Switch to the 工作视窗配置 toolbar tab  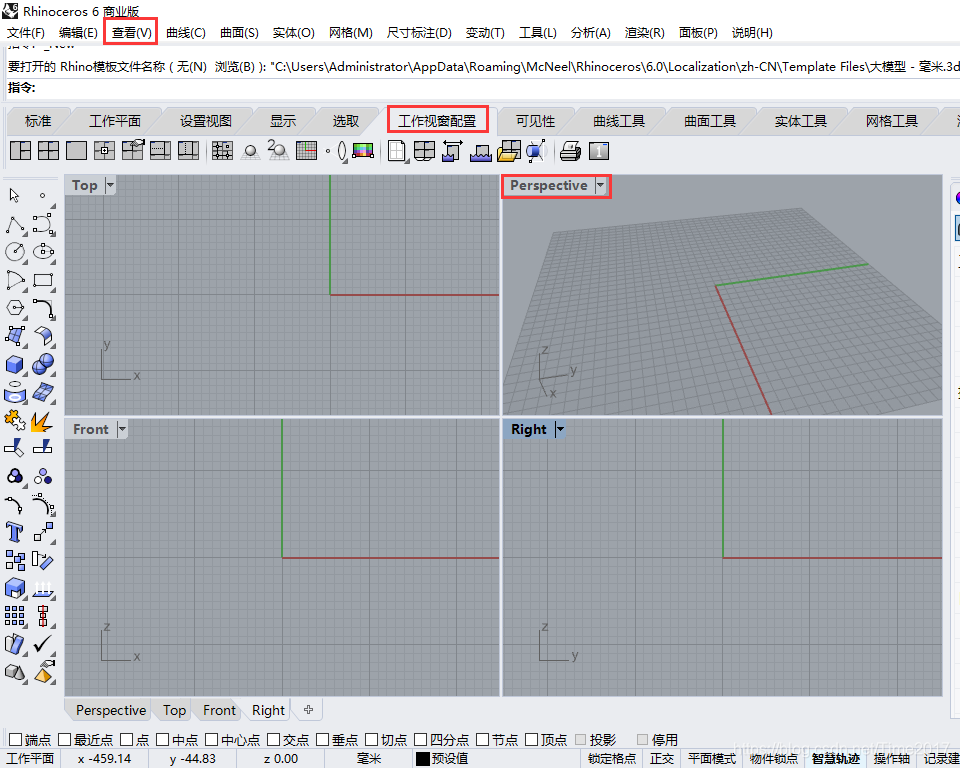pyautogui.click(x=437, y=121)
